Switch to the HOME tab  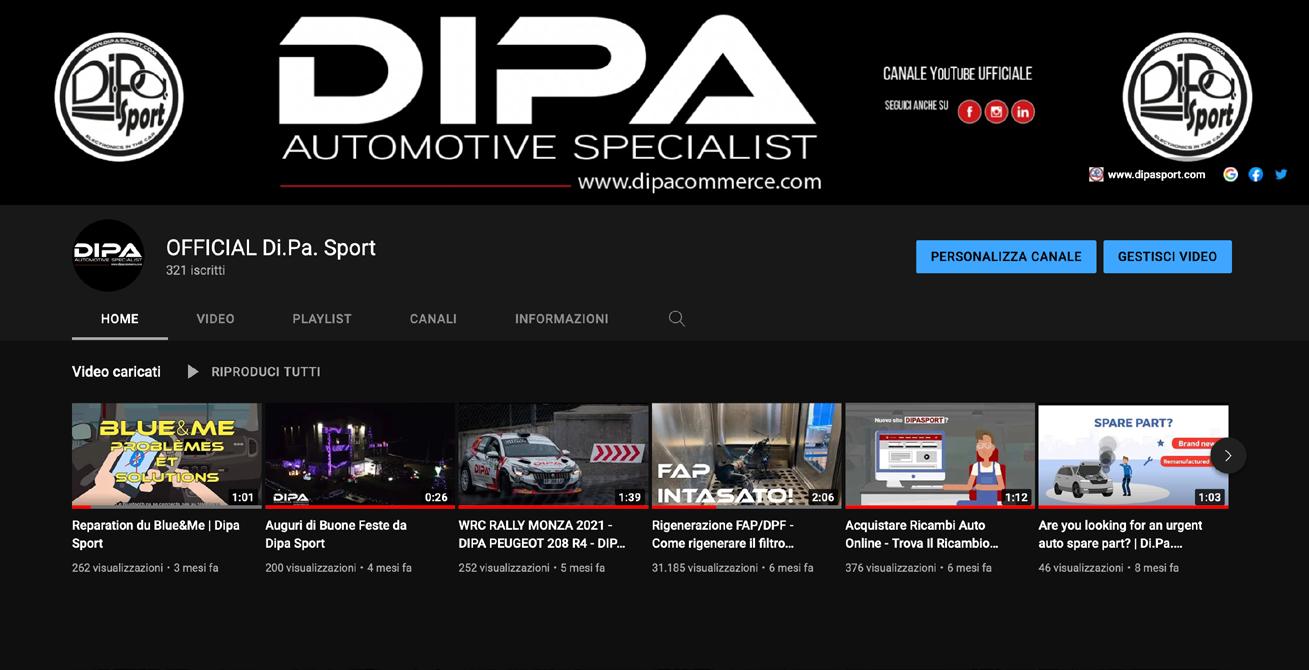click(x=120, y=318)
